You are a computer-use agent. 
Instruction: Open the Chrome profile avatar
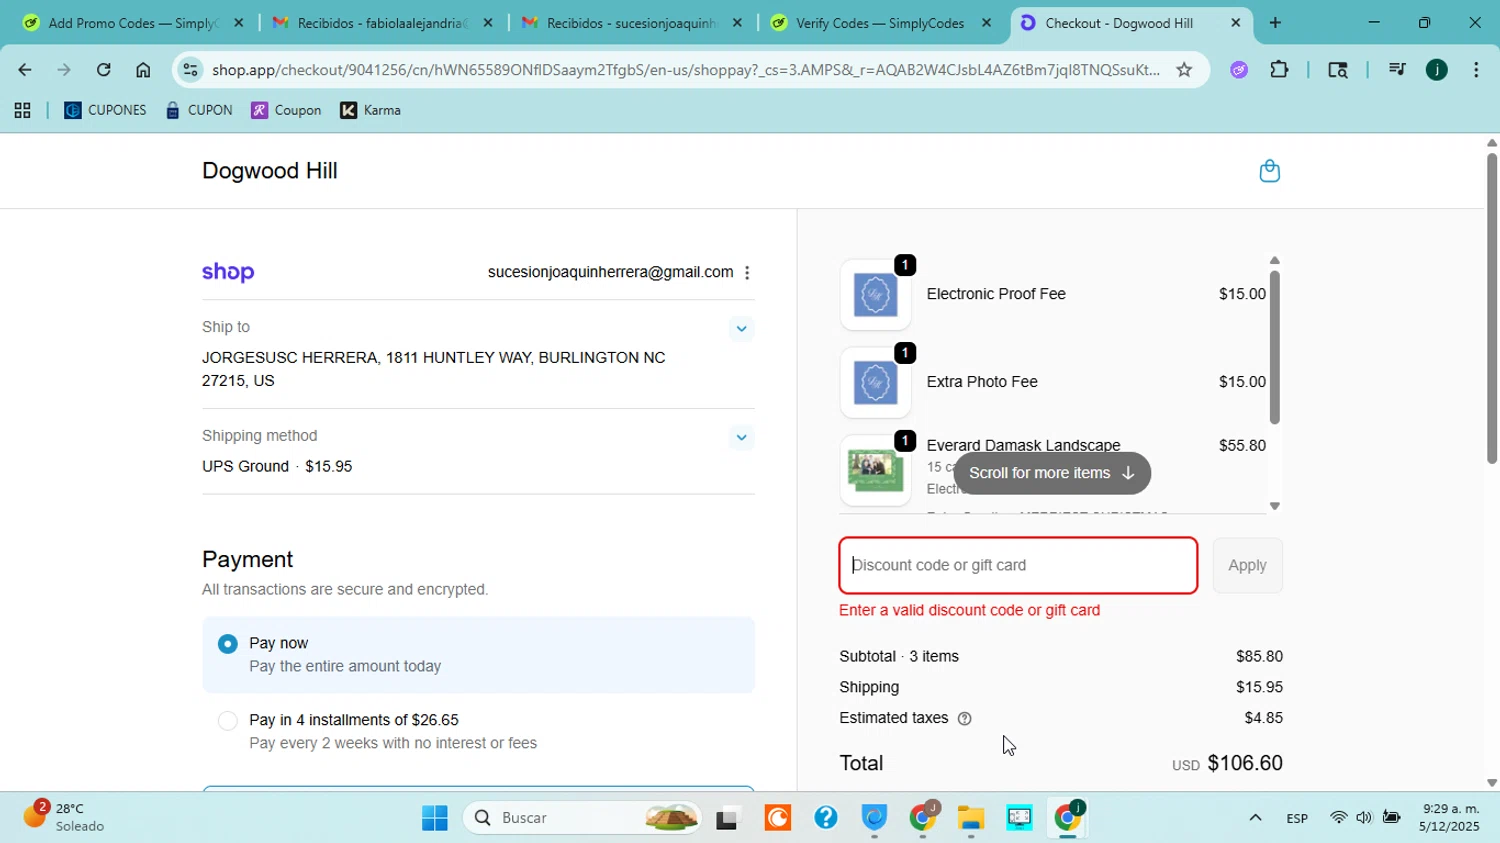(x=1437, y=70)
